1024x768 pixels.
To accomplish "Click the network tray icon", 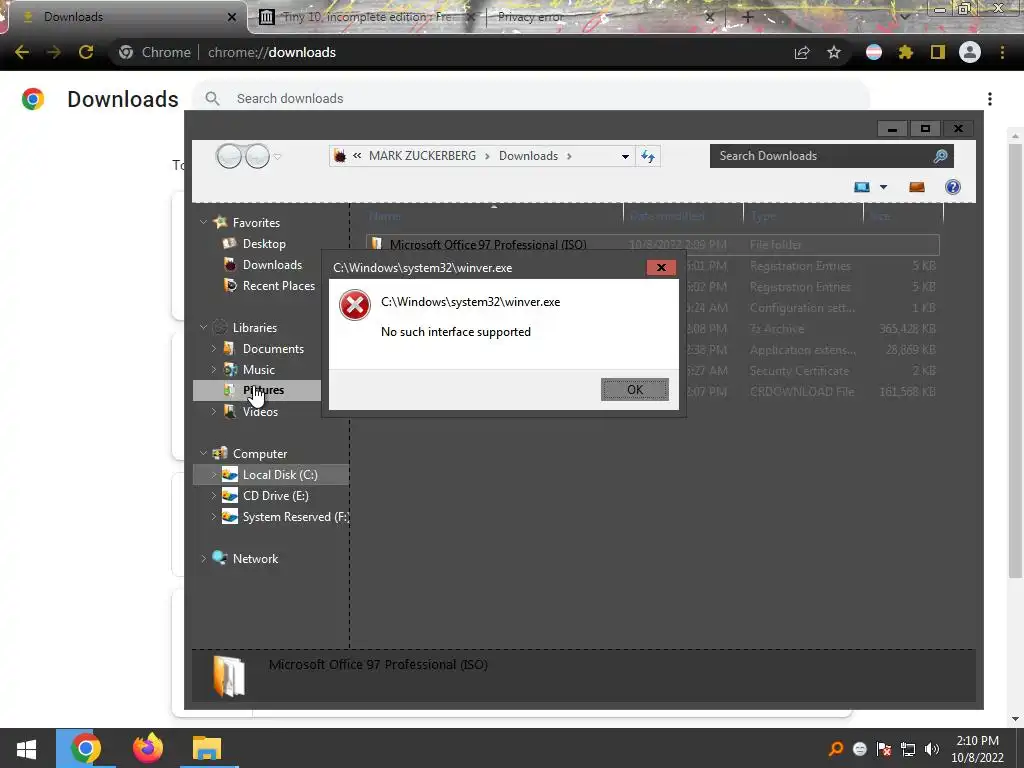I will 908,749.
